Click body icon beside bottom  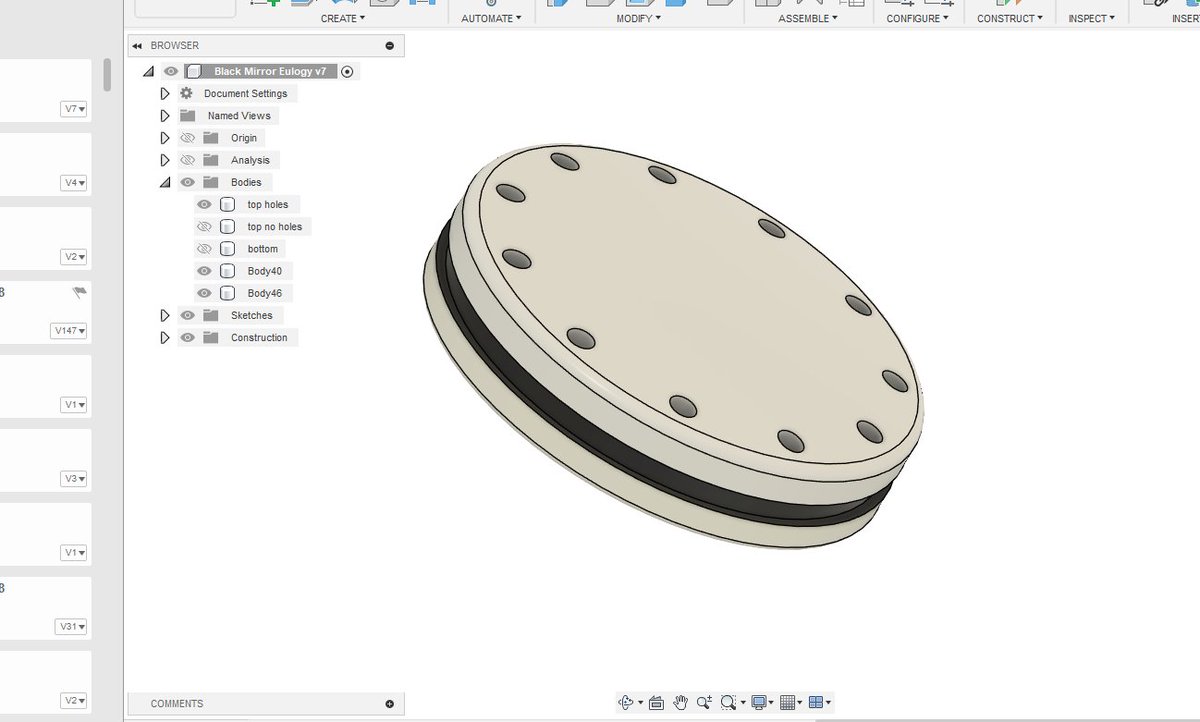pyautogui.click(x=227, y=248)
